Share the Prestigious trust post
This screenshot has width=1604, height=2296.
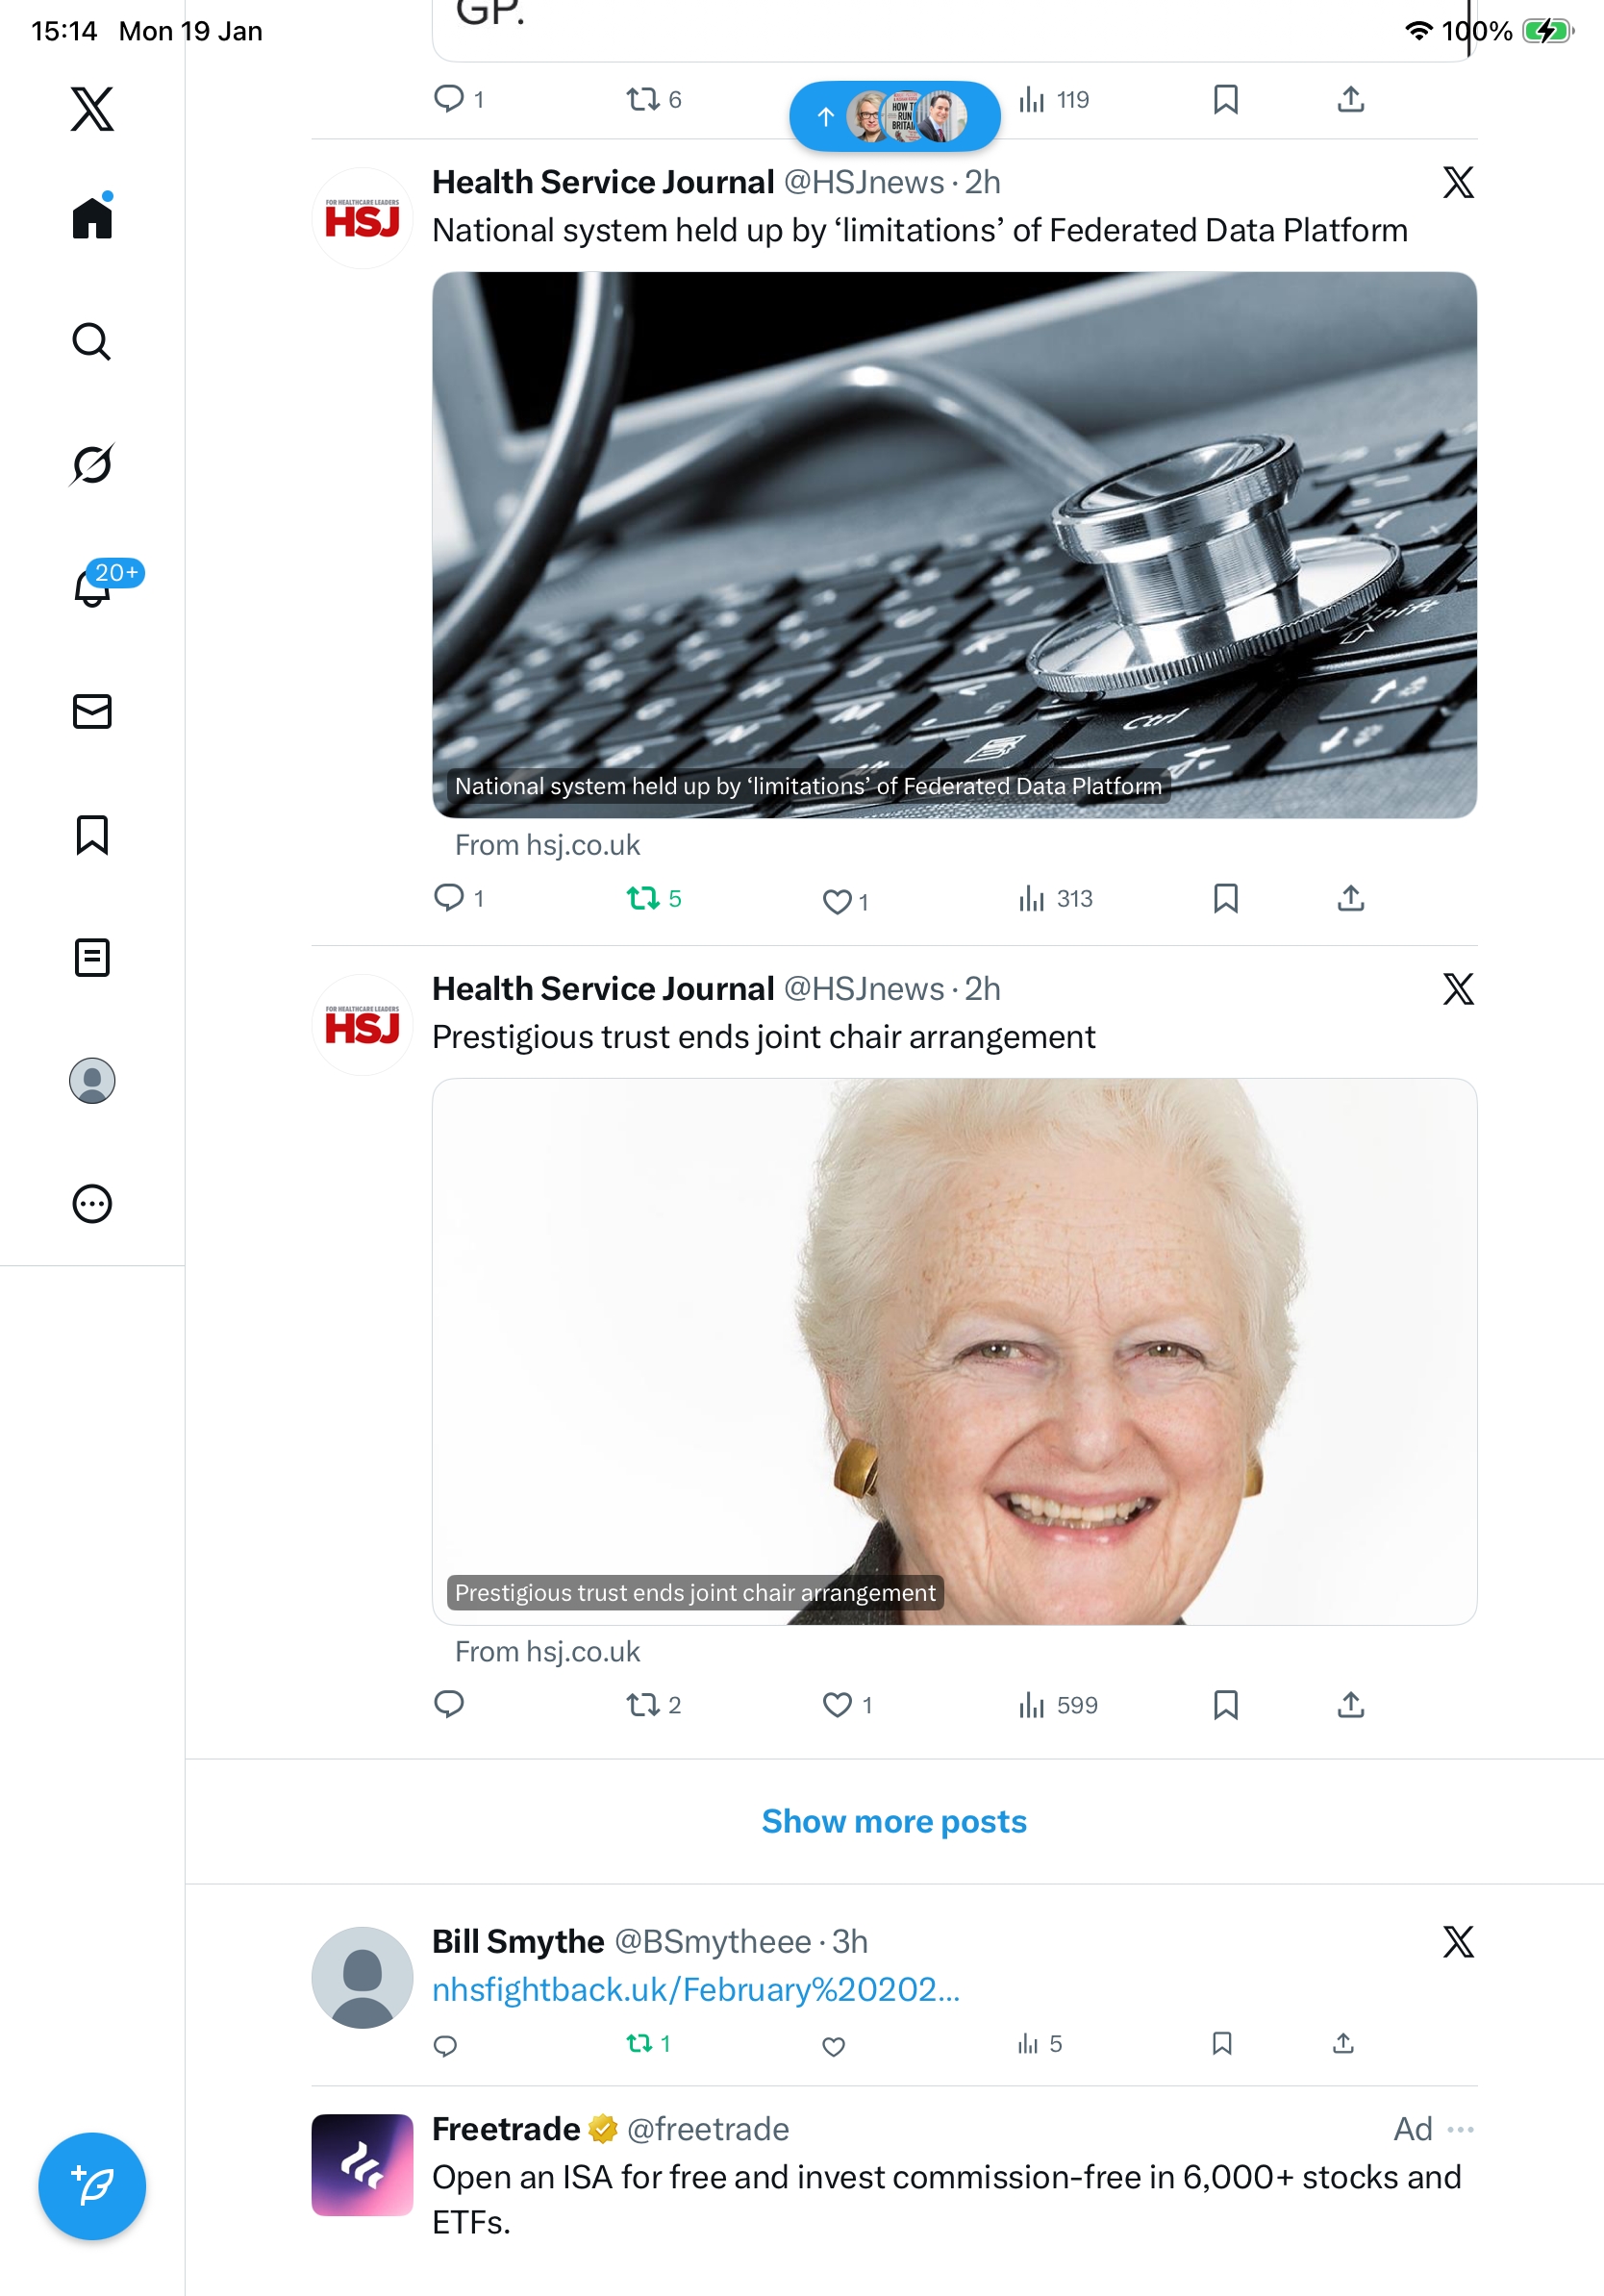click(x=1350, y=1704)
